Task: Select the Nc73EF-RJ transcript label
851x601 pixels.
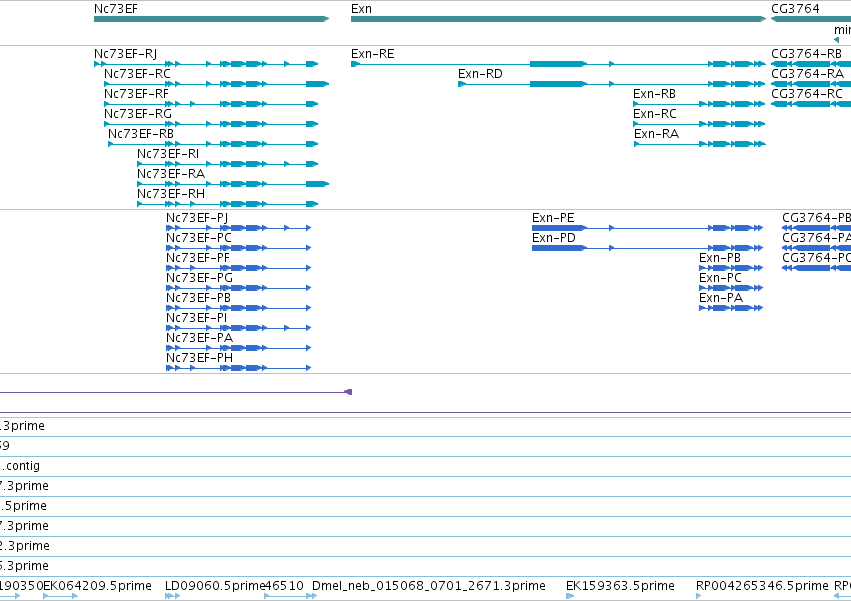Action: pyautogui.click(x=125, y=54)
